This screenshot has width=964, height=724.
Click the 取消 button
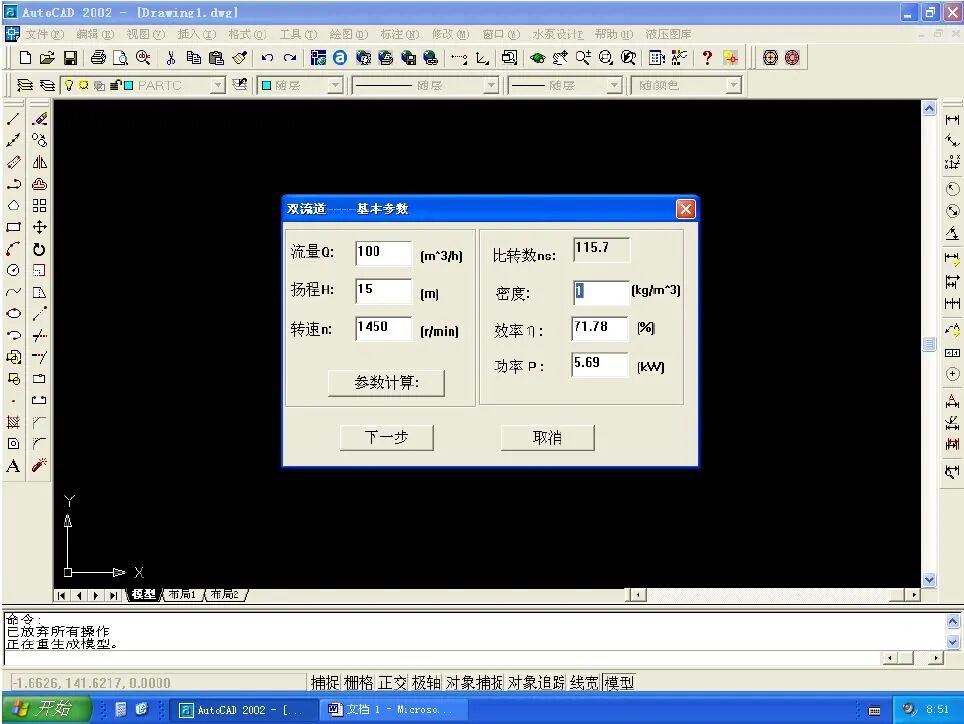pos(547,438)
